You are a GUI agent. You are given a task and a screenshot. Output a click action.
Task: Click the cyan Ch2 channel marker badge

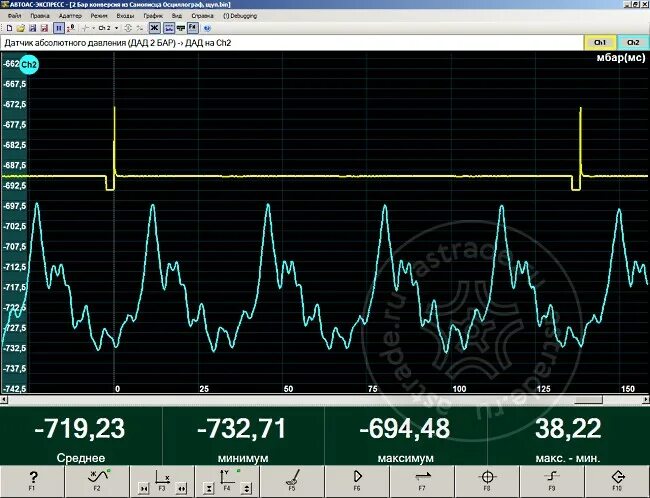coord(29,65)
